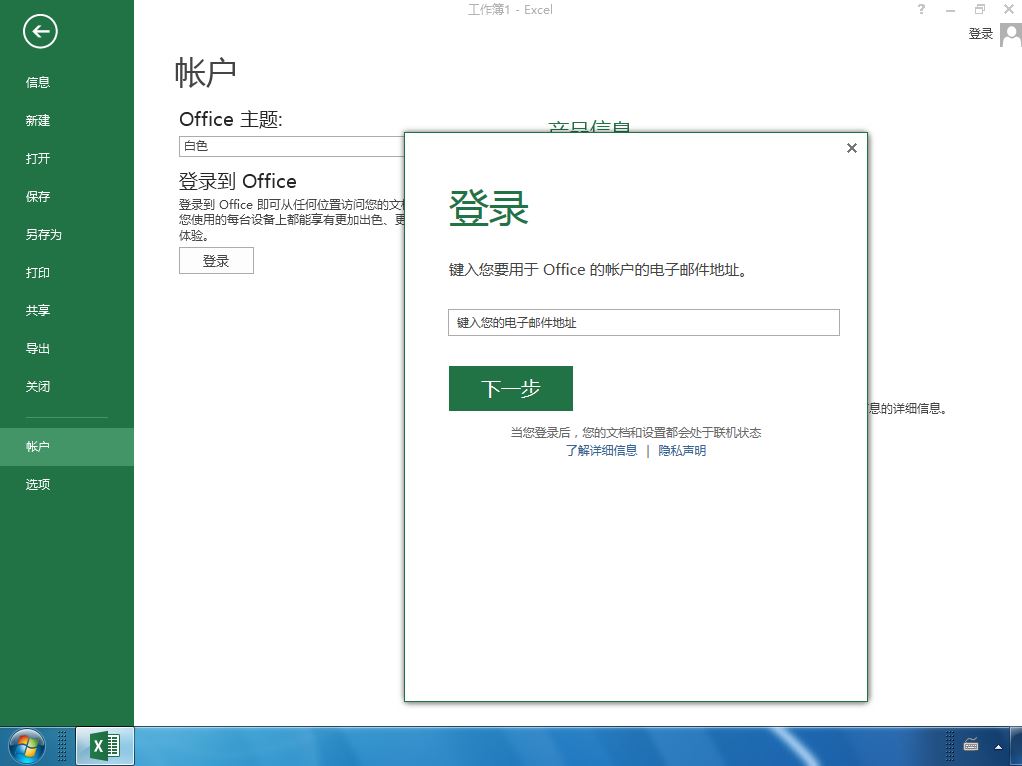Select 新建 in the sidebar

coord(38,121)
